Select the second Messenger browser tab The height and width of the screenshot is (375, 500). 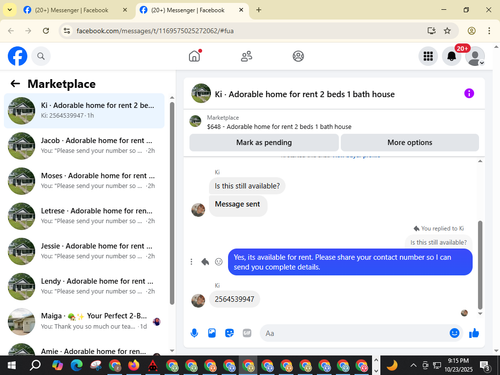(187, 10)
